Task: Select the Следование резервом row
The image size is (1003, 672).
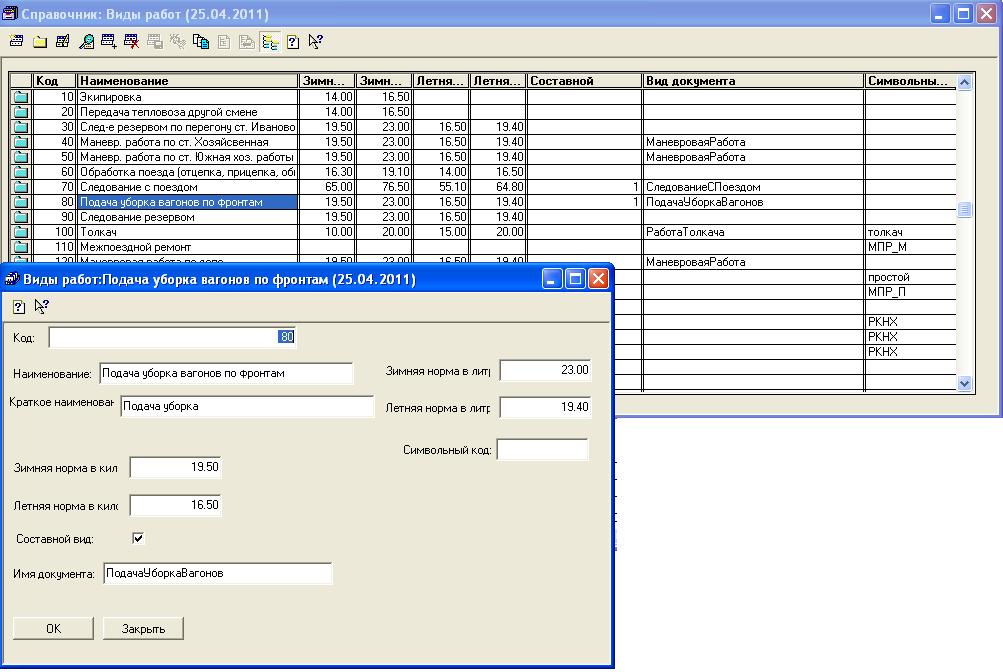Action: pyautogui.click(x=187, y=217)
